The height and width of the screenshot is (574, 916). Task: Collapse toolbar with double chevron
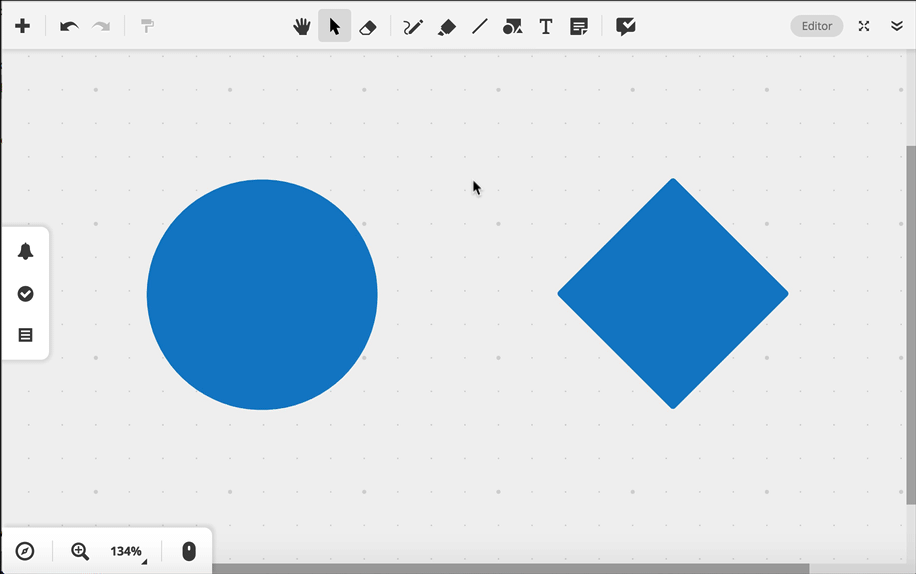[897, 26]
